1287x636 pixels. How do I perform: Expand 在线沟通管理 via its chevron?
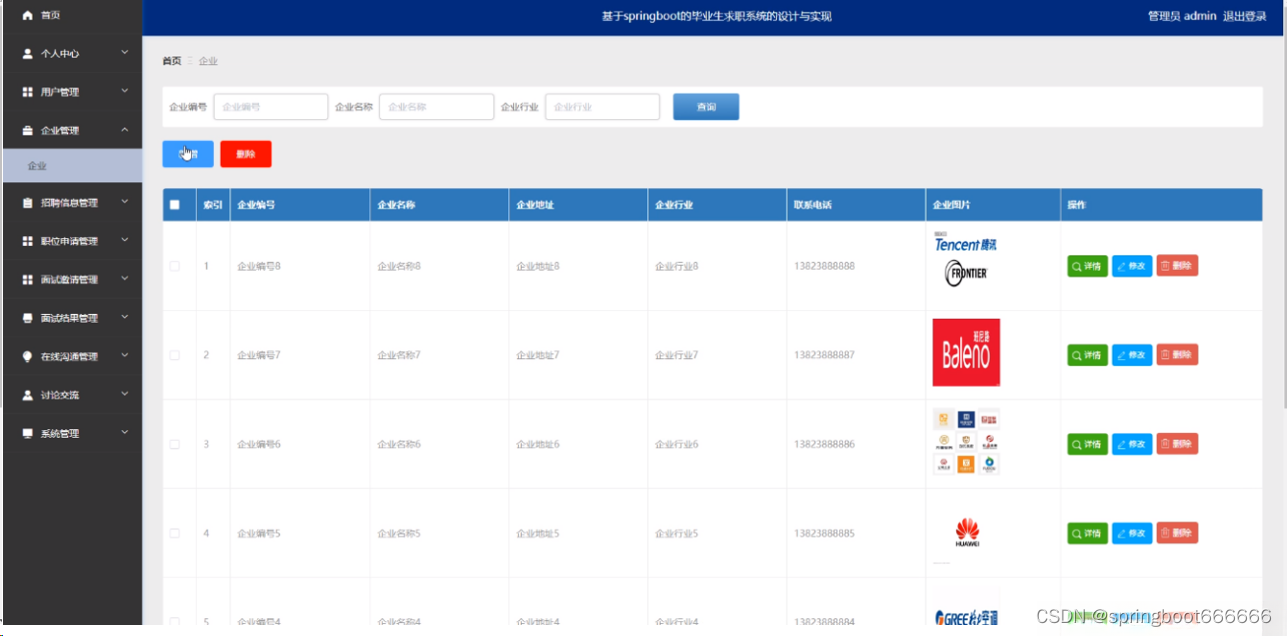coord(124,355)
